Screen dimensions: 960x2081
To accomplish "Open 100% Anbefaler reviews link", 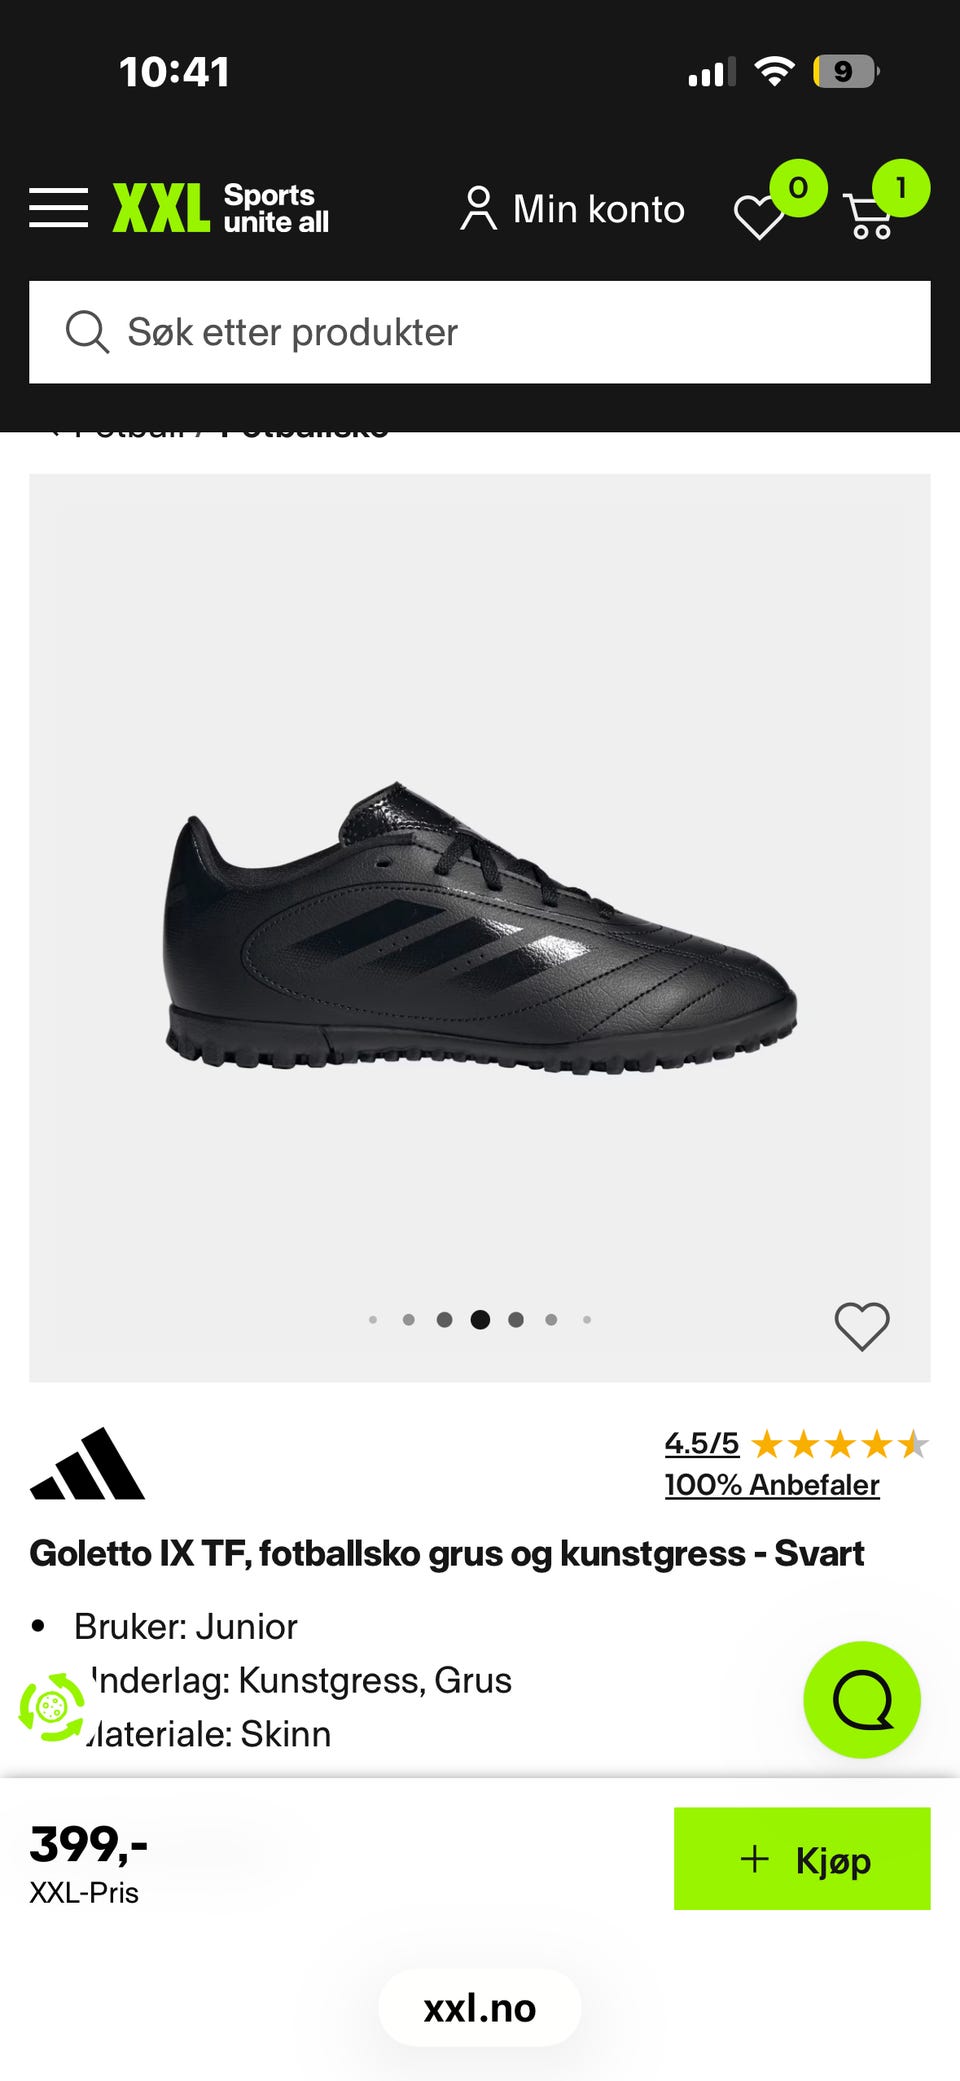I will [x=772, y=1485].
